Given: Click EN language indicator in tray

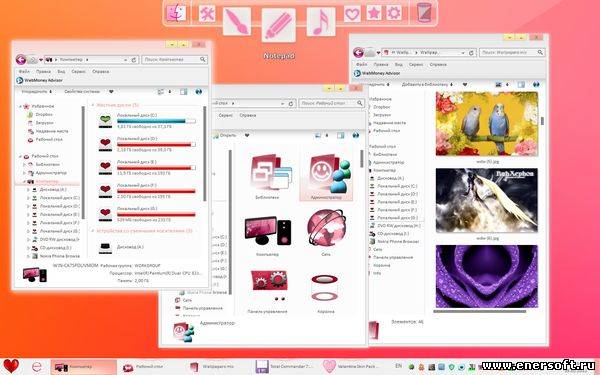Looking at the screenshot, I should point(398,366).
